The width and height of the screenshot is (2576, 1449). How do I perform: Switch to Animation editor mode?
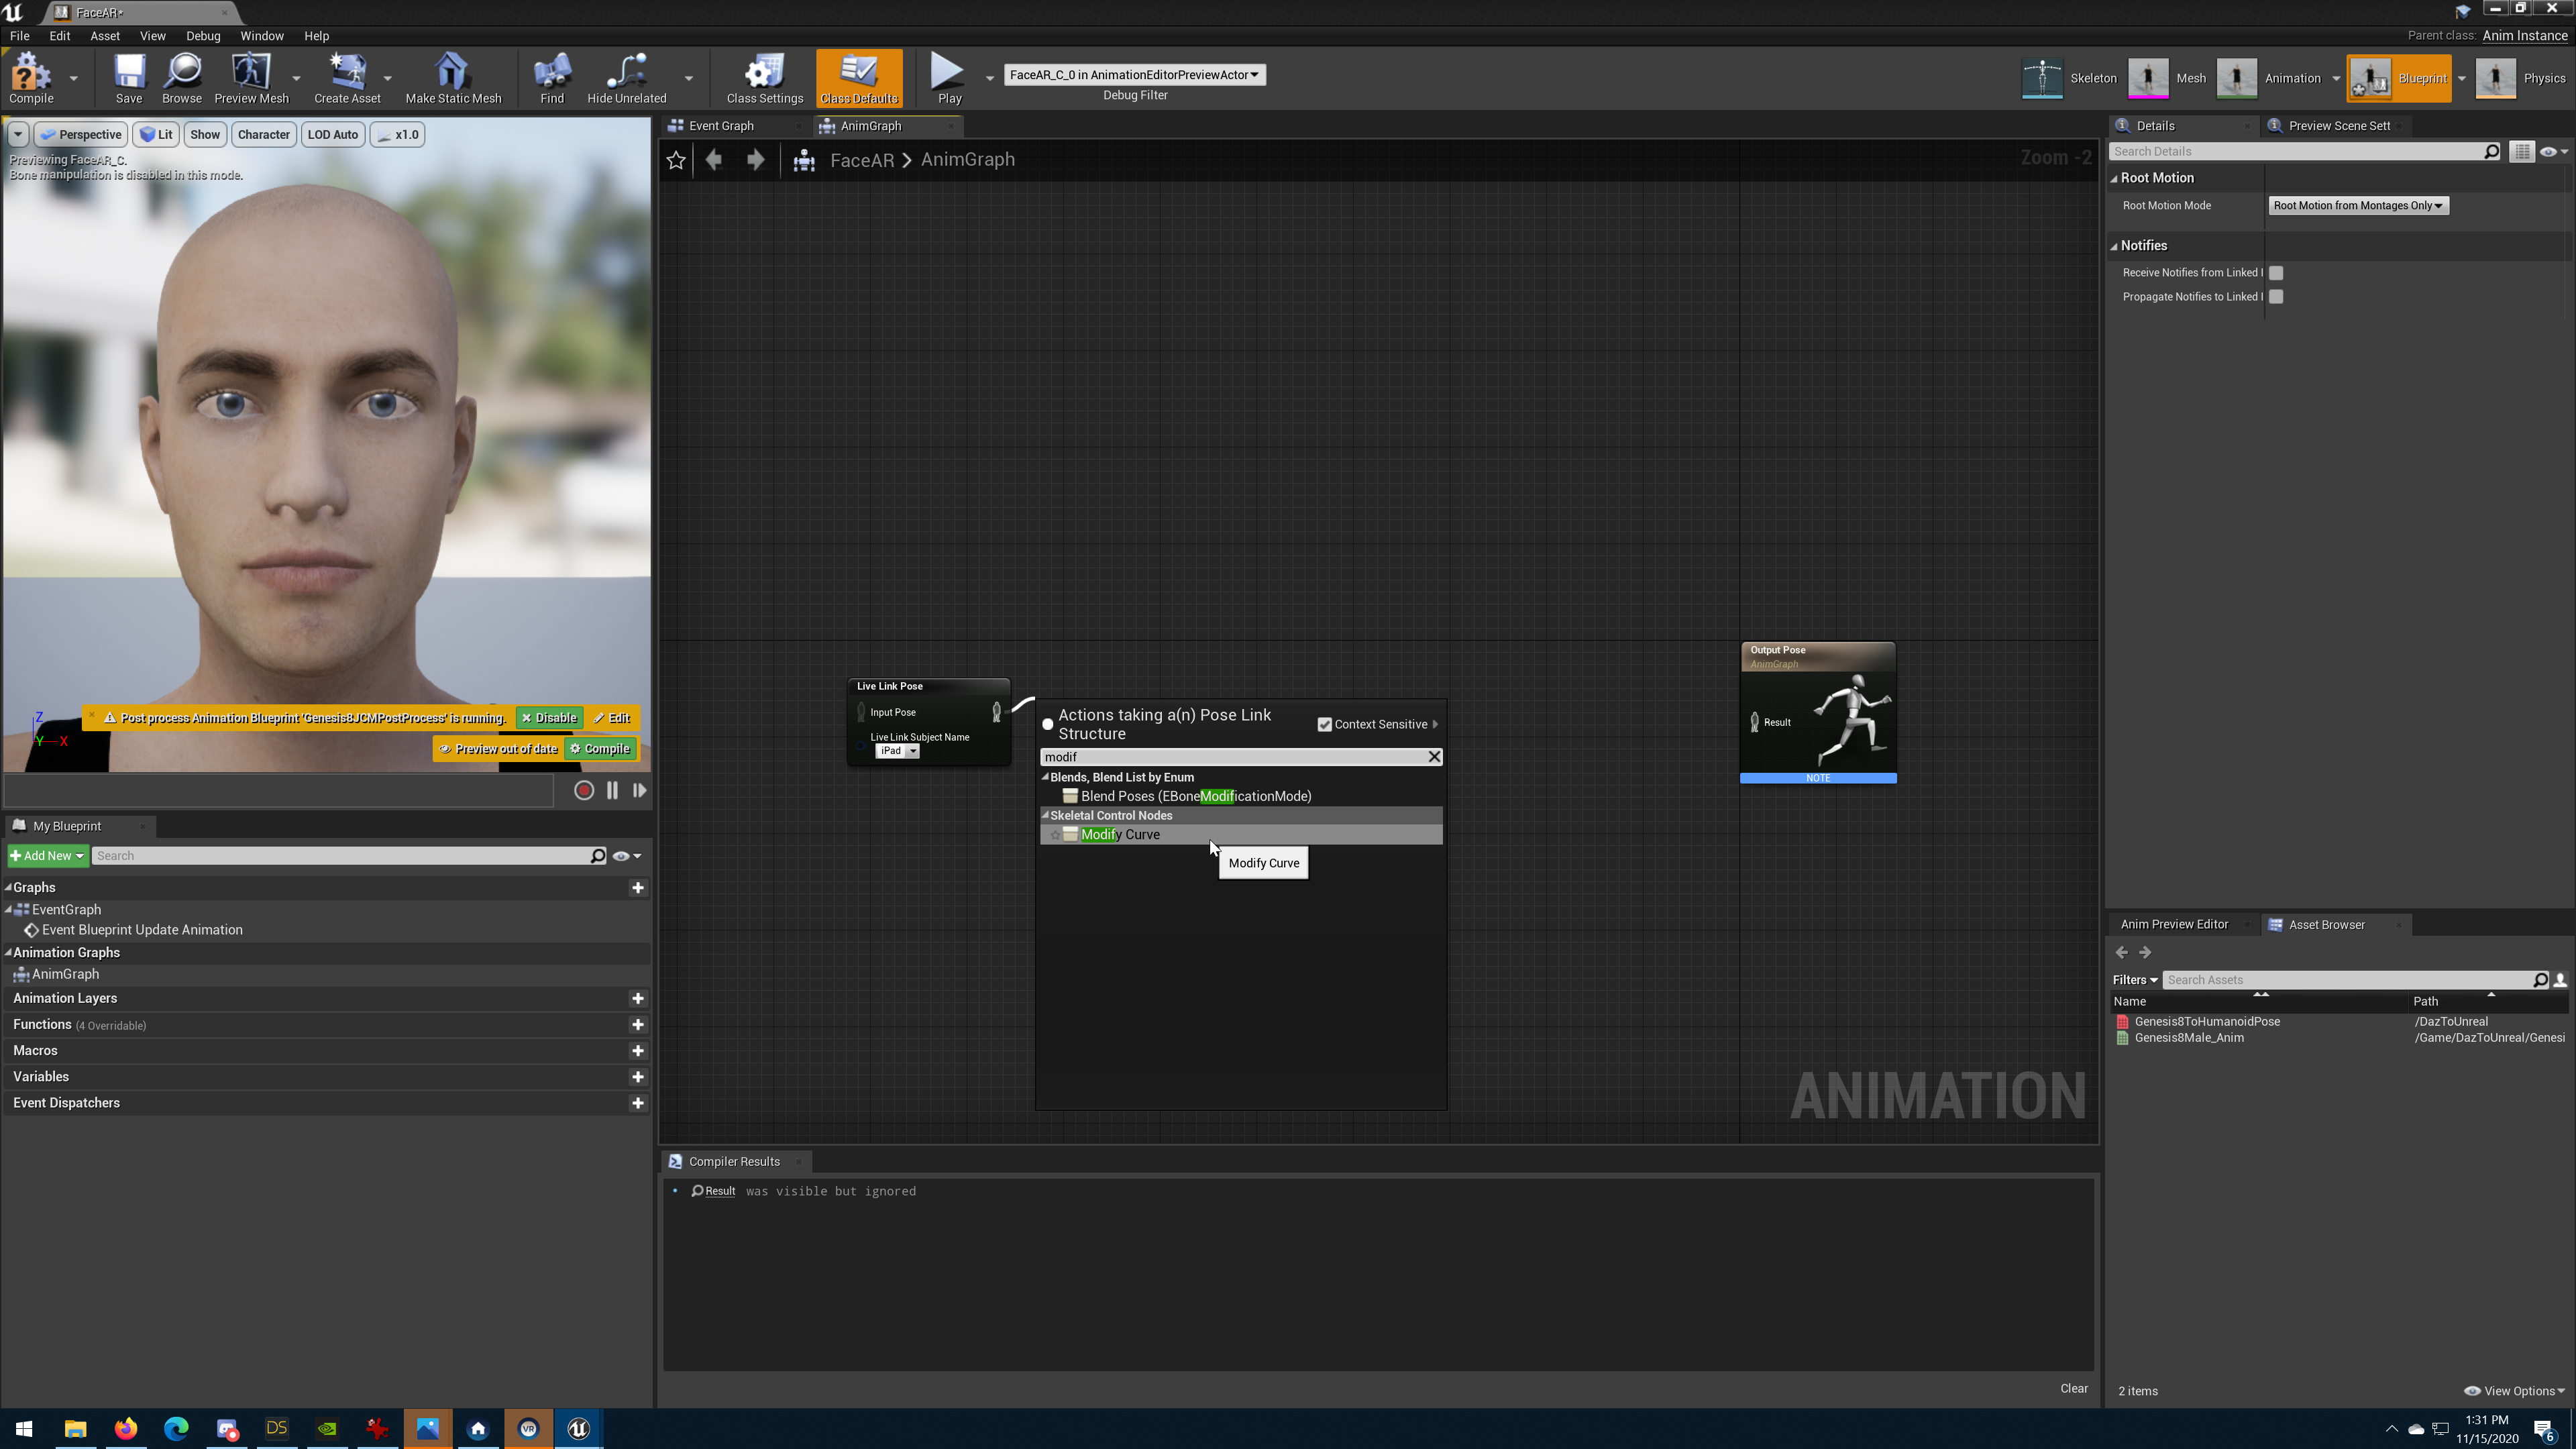pos(2269,78)
